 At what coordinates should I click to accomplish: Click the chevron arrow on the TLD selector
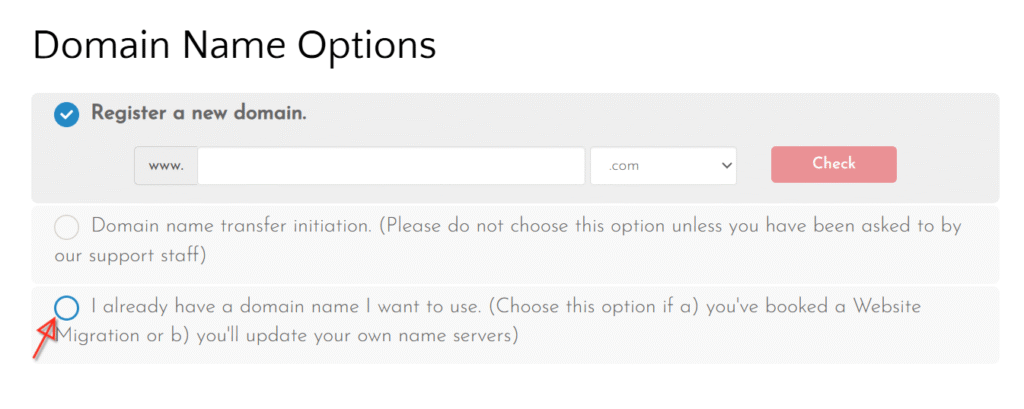click(726, 166)
